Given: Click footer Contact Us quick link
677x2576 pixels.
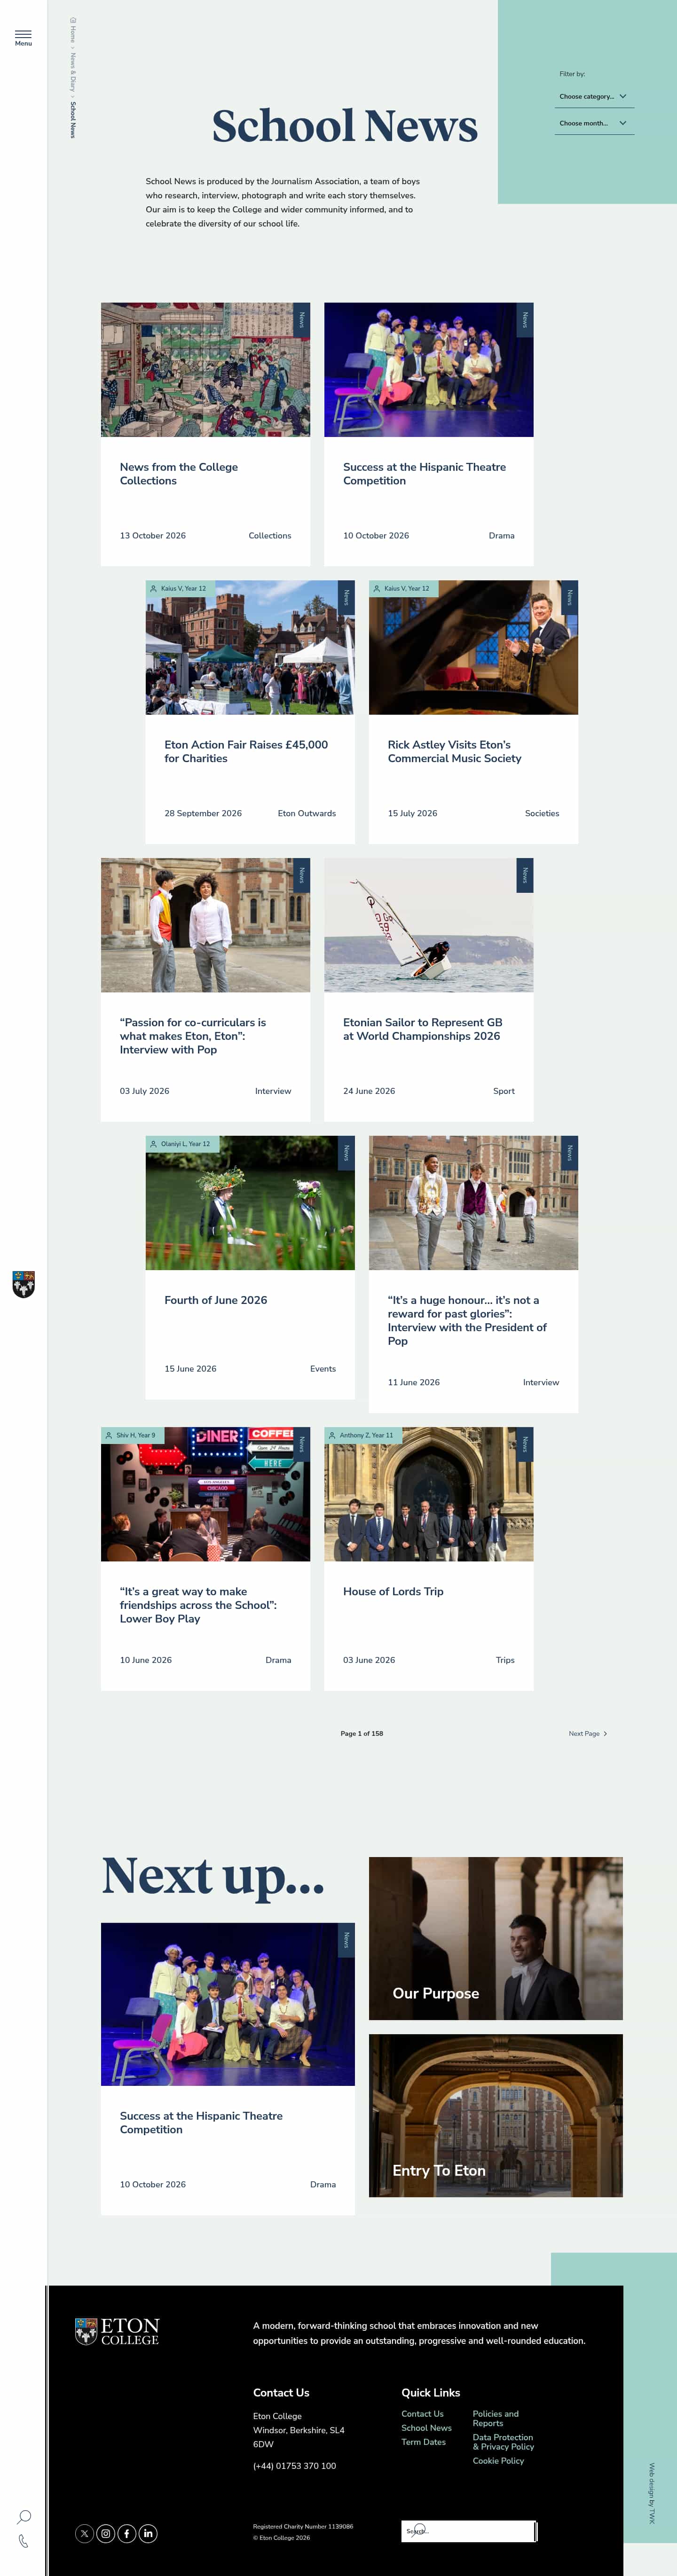Looking at the screenshot, I should (x=422, y=2414).
